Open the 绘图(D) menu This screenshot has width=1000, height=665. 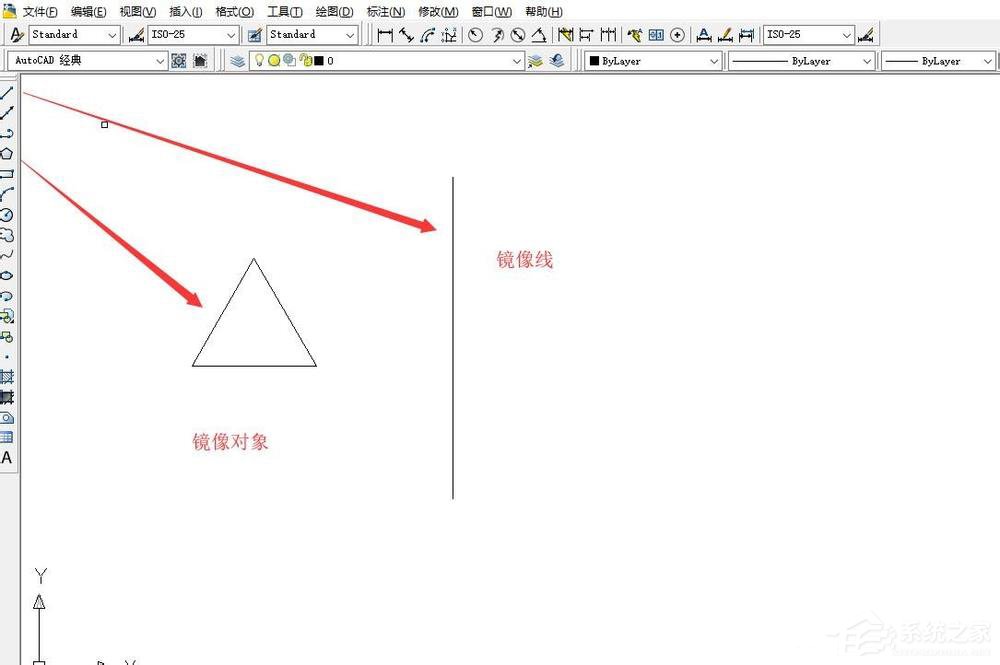[334, 11]
